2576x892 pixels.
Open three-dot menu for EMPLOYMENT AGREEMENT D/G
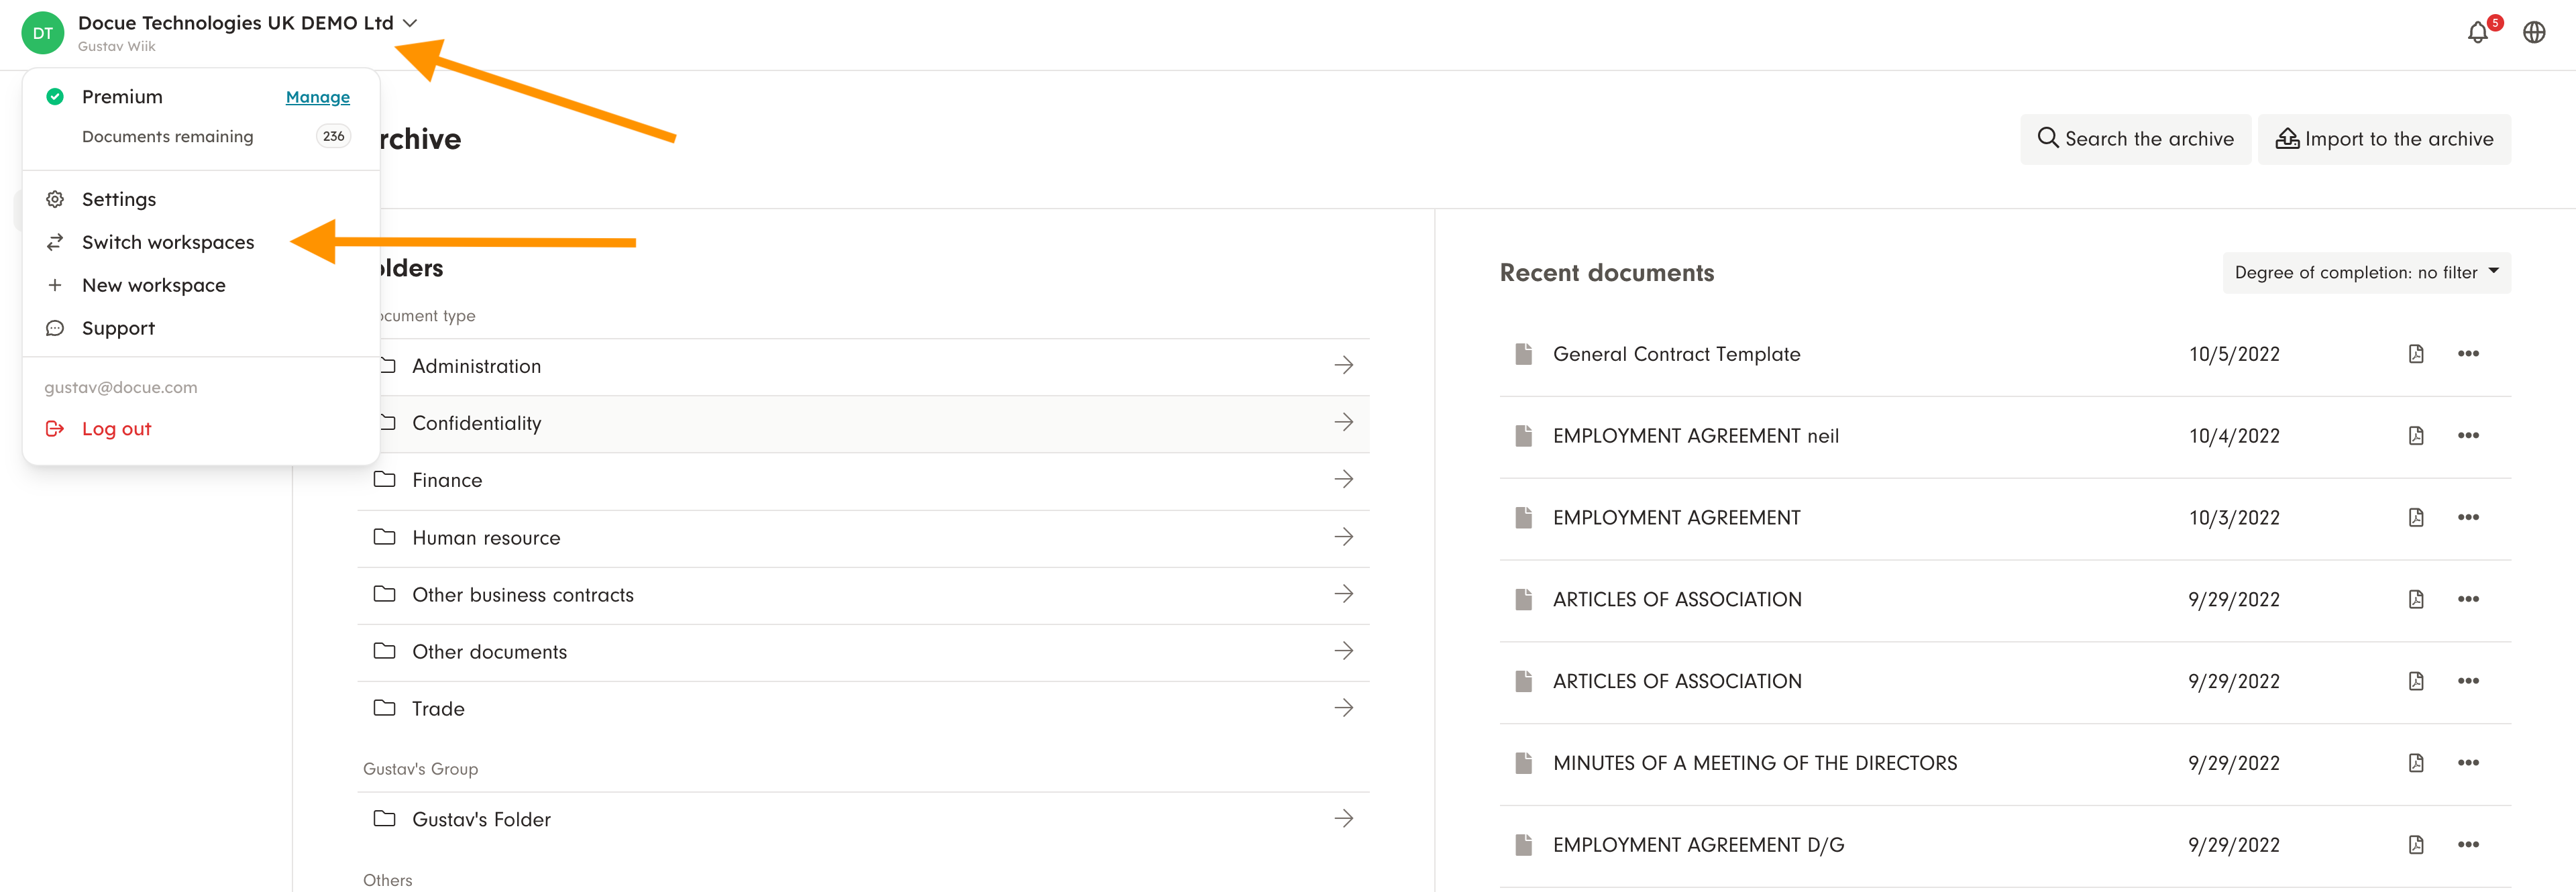pyautogui.click(x=2467, y=845)
